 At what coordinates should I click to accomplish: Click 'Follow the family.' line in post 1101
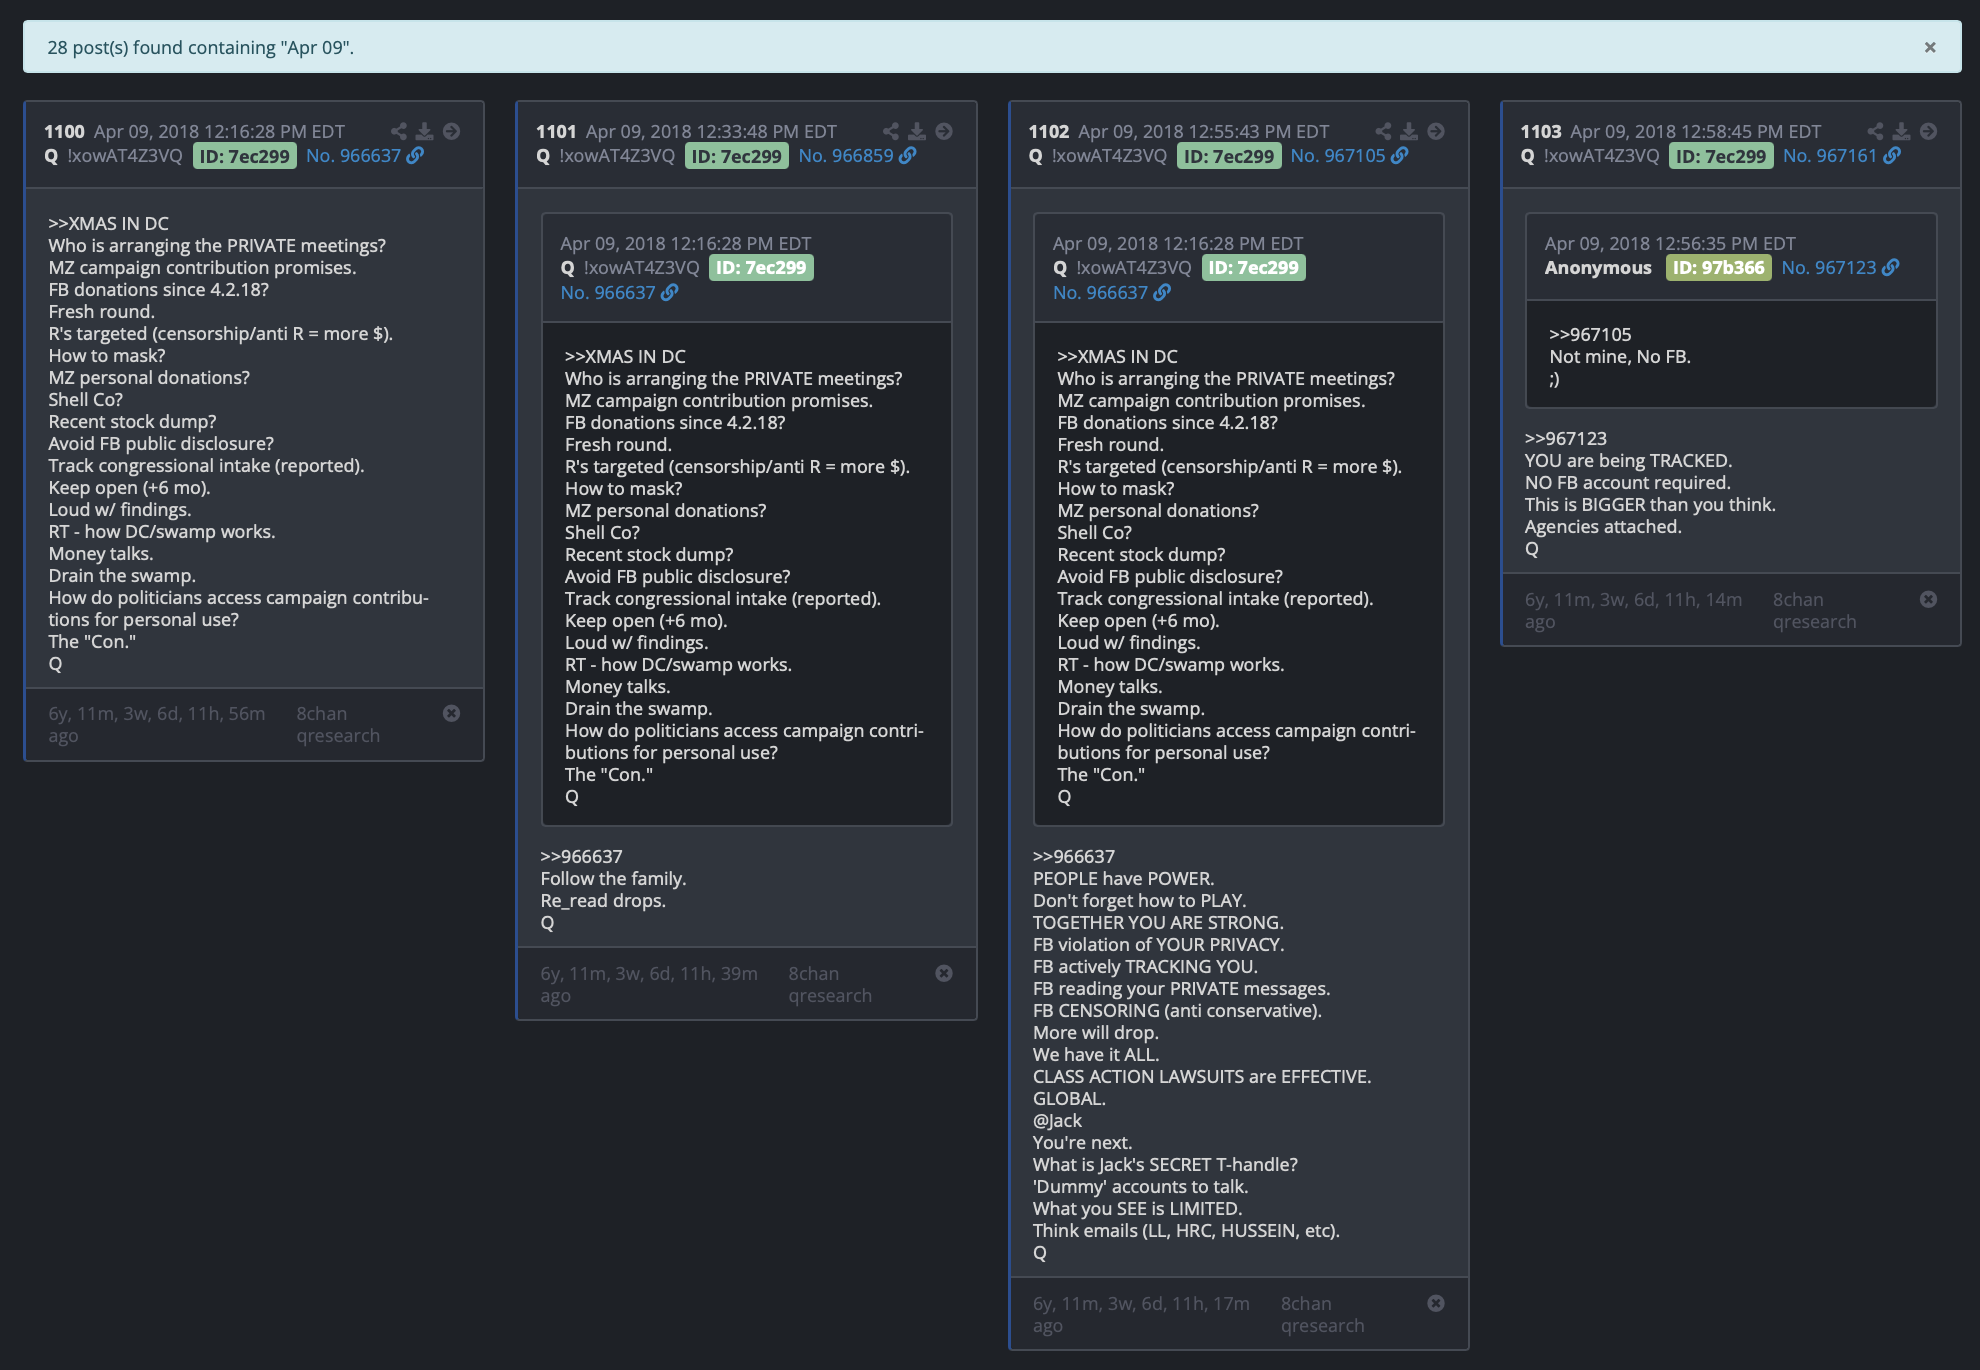coord(613,879)
